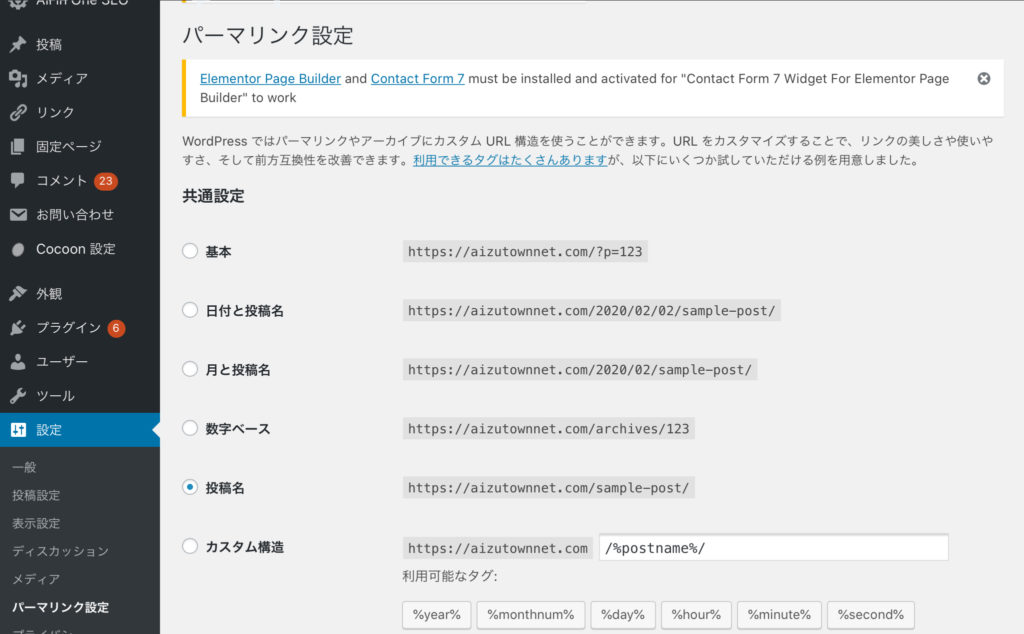Screen dimensions: 1024x634
Task: Go to 投稿設定 submenu
Action: click(x=36, y=495)
